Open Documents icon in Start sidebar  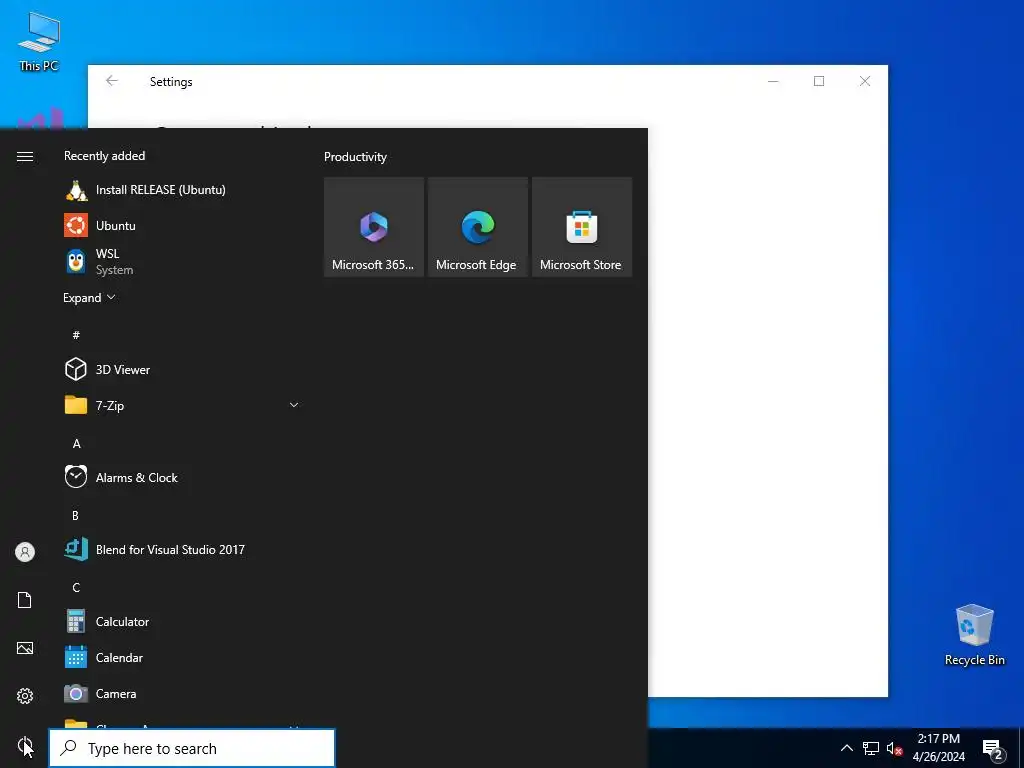coord(25,600)
